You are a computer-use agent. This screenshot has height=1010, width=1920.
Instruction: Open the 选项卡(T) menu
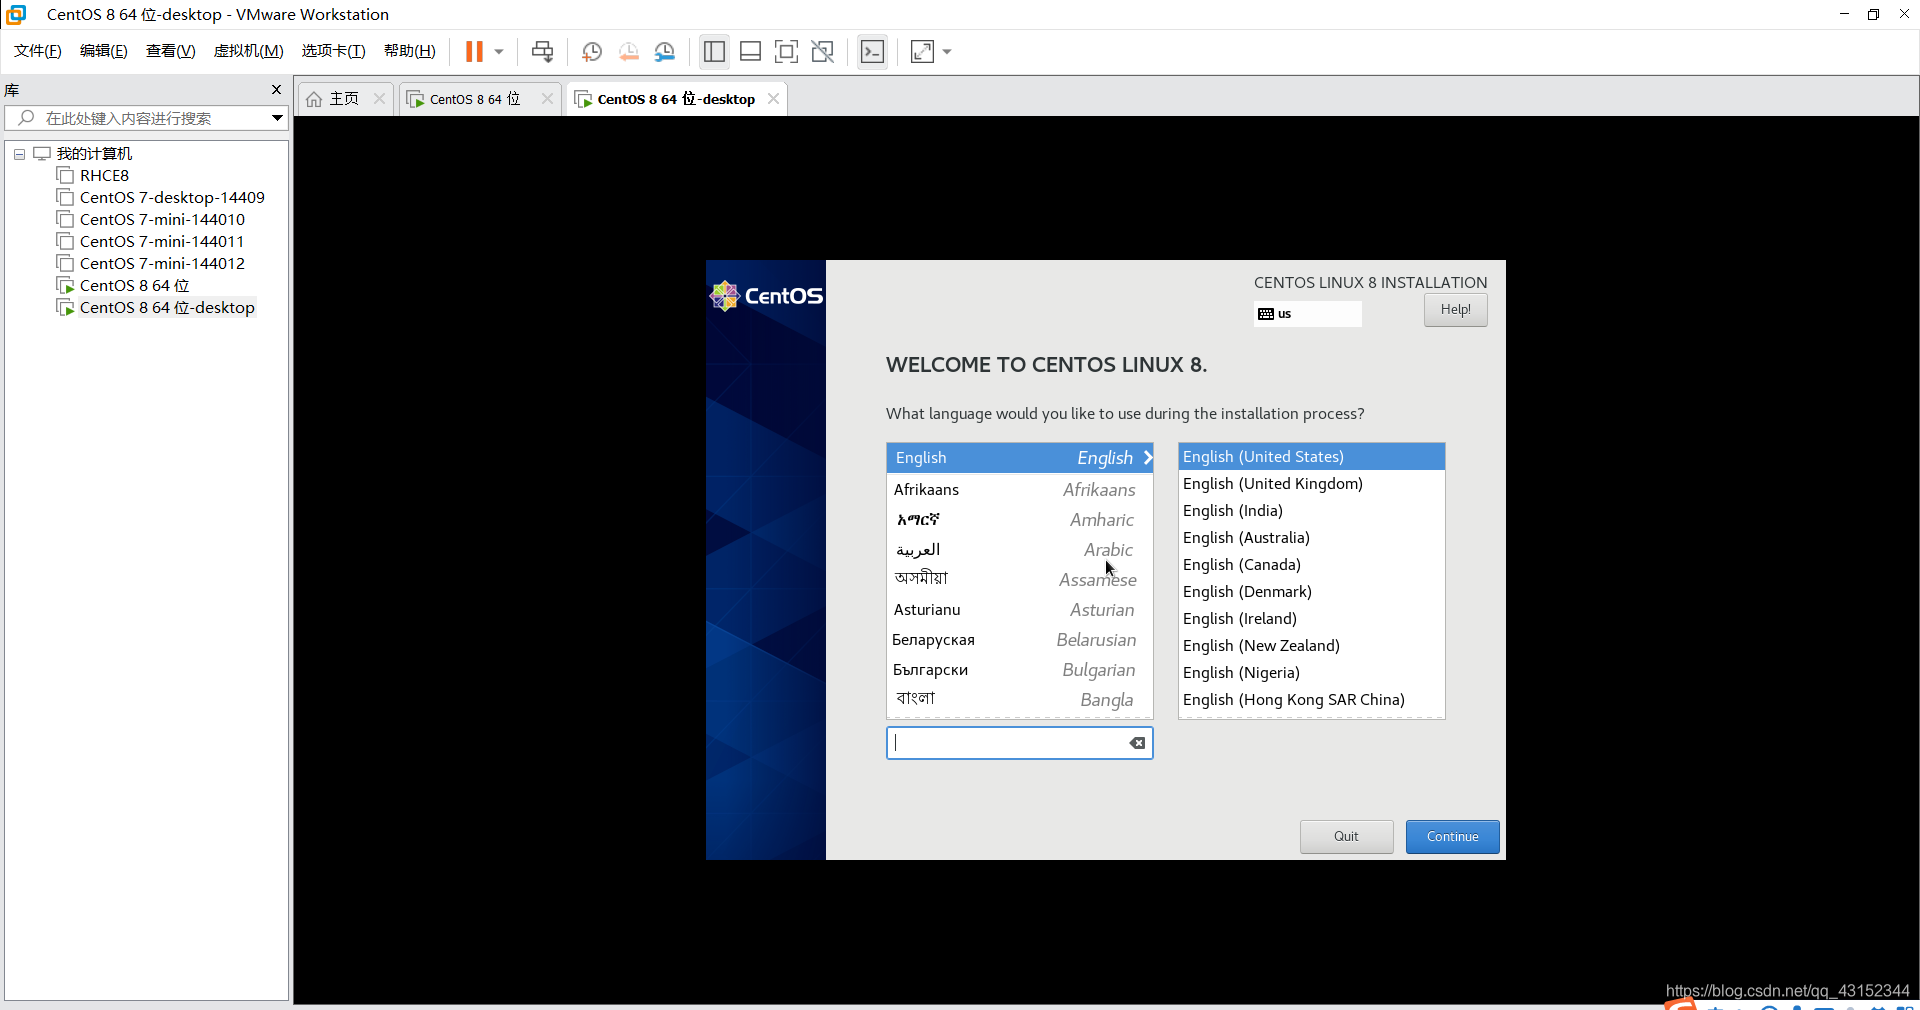point(334,51)
